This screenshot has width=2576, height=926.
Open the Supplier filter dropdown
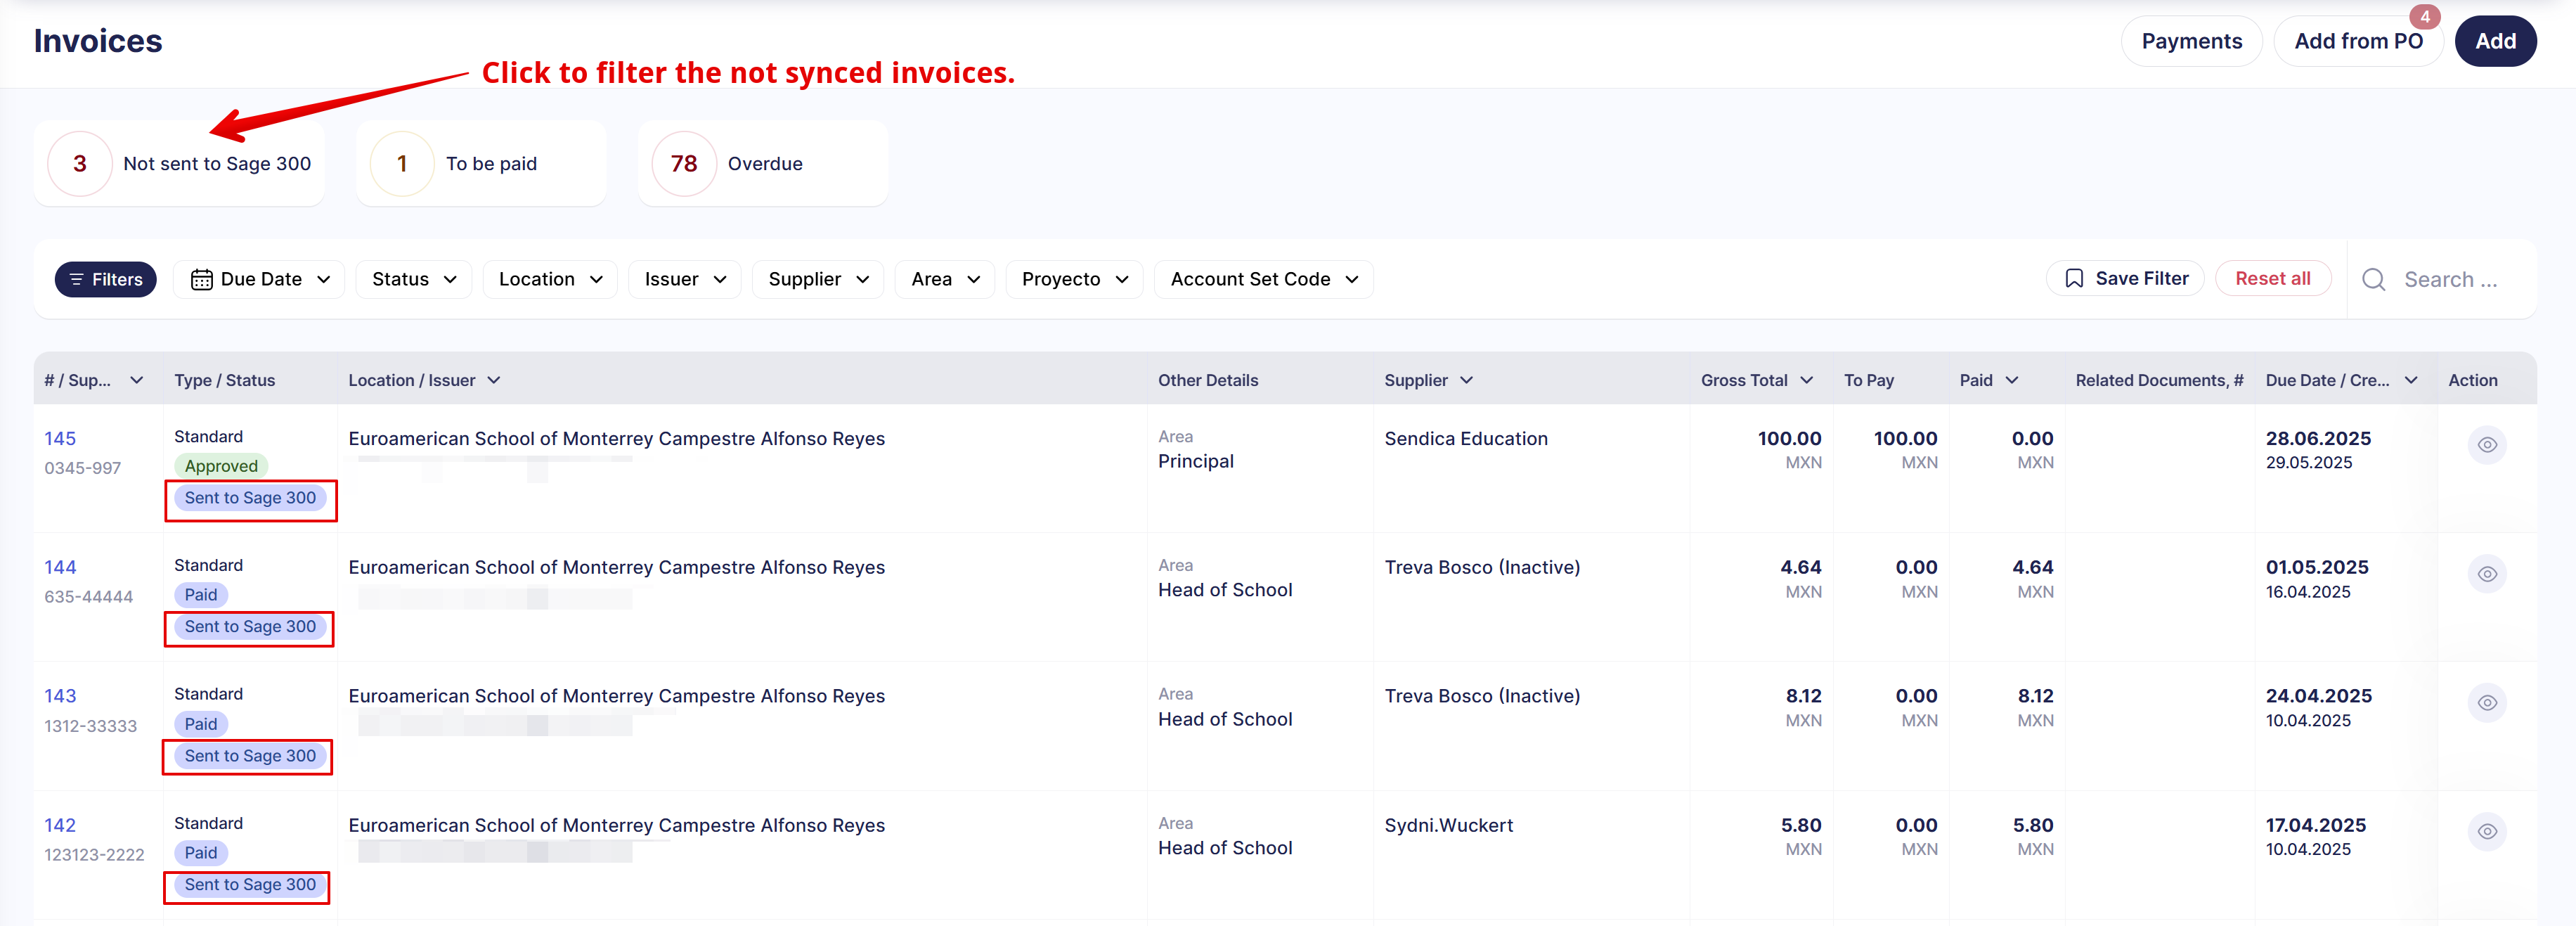coord(818,280)
